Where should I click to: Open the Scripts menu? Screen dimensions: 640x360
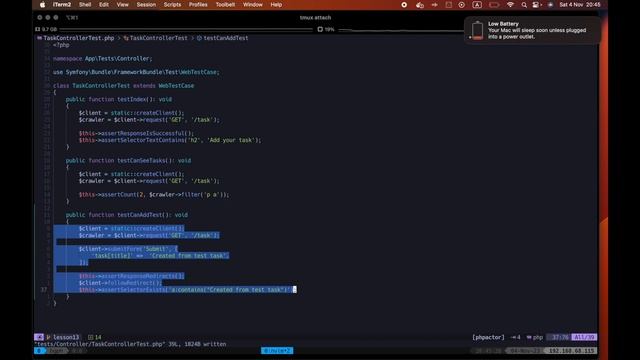point(172,5)
